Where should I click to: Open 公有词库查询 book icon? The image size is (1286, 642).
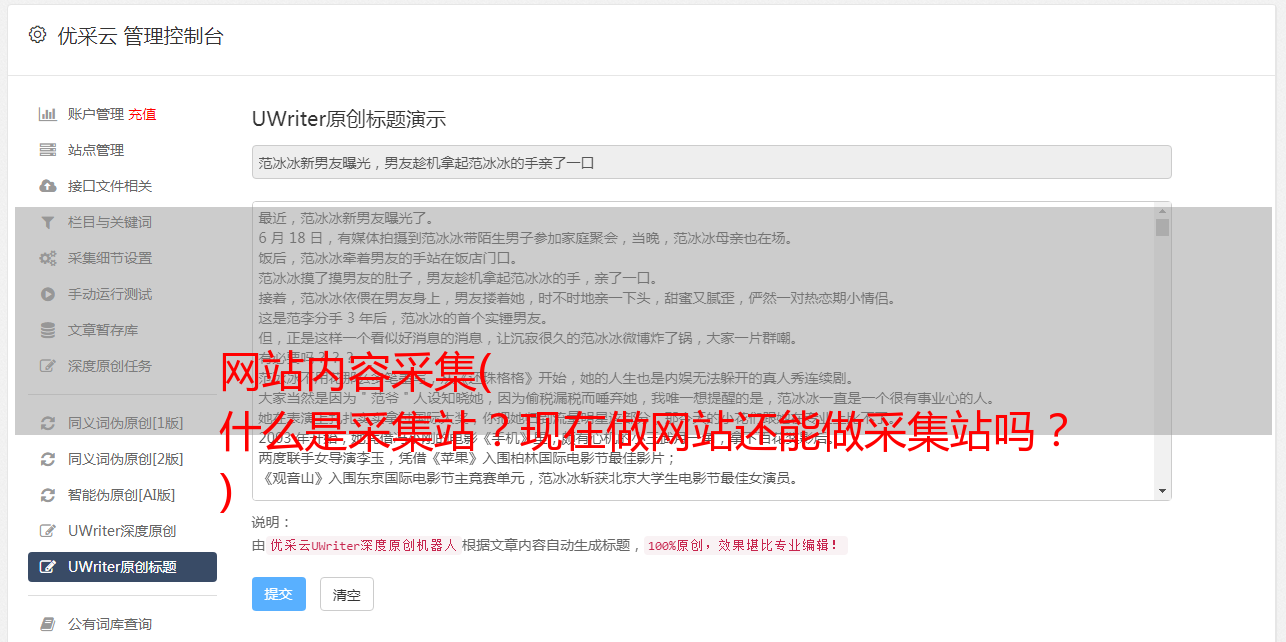(x=47, y=624)
